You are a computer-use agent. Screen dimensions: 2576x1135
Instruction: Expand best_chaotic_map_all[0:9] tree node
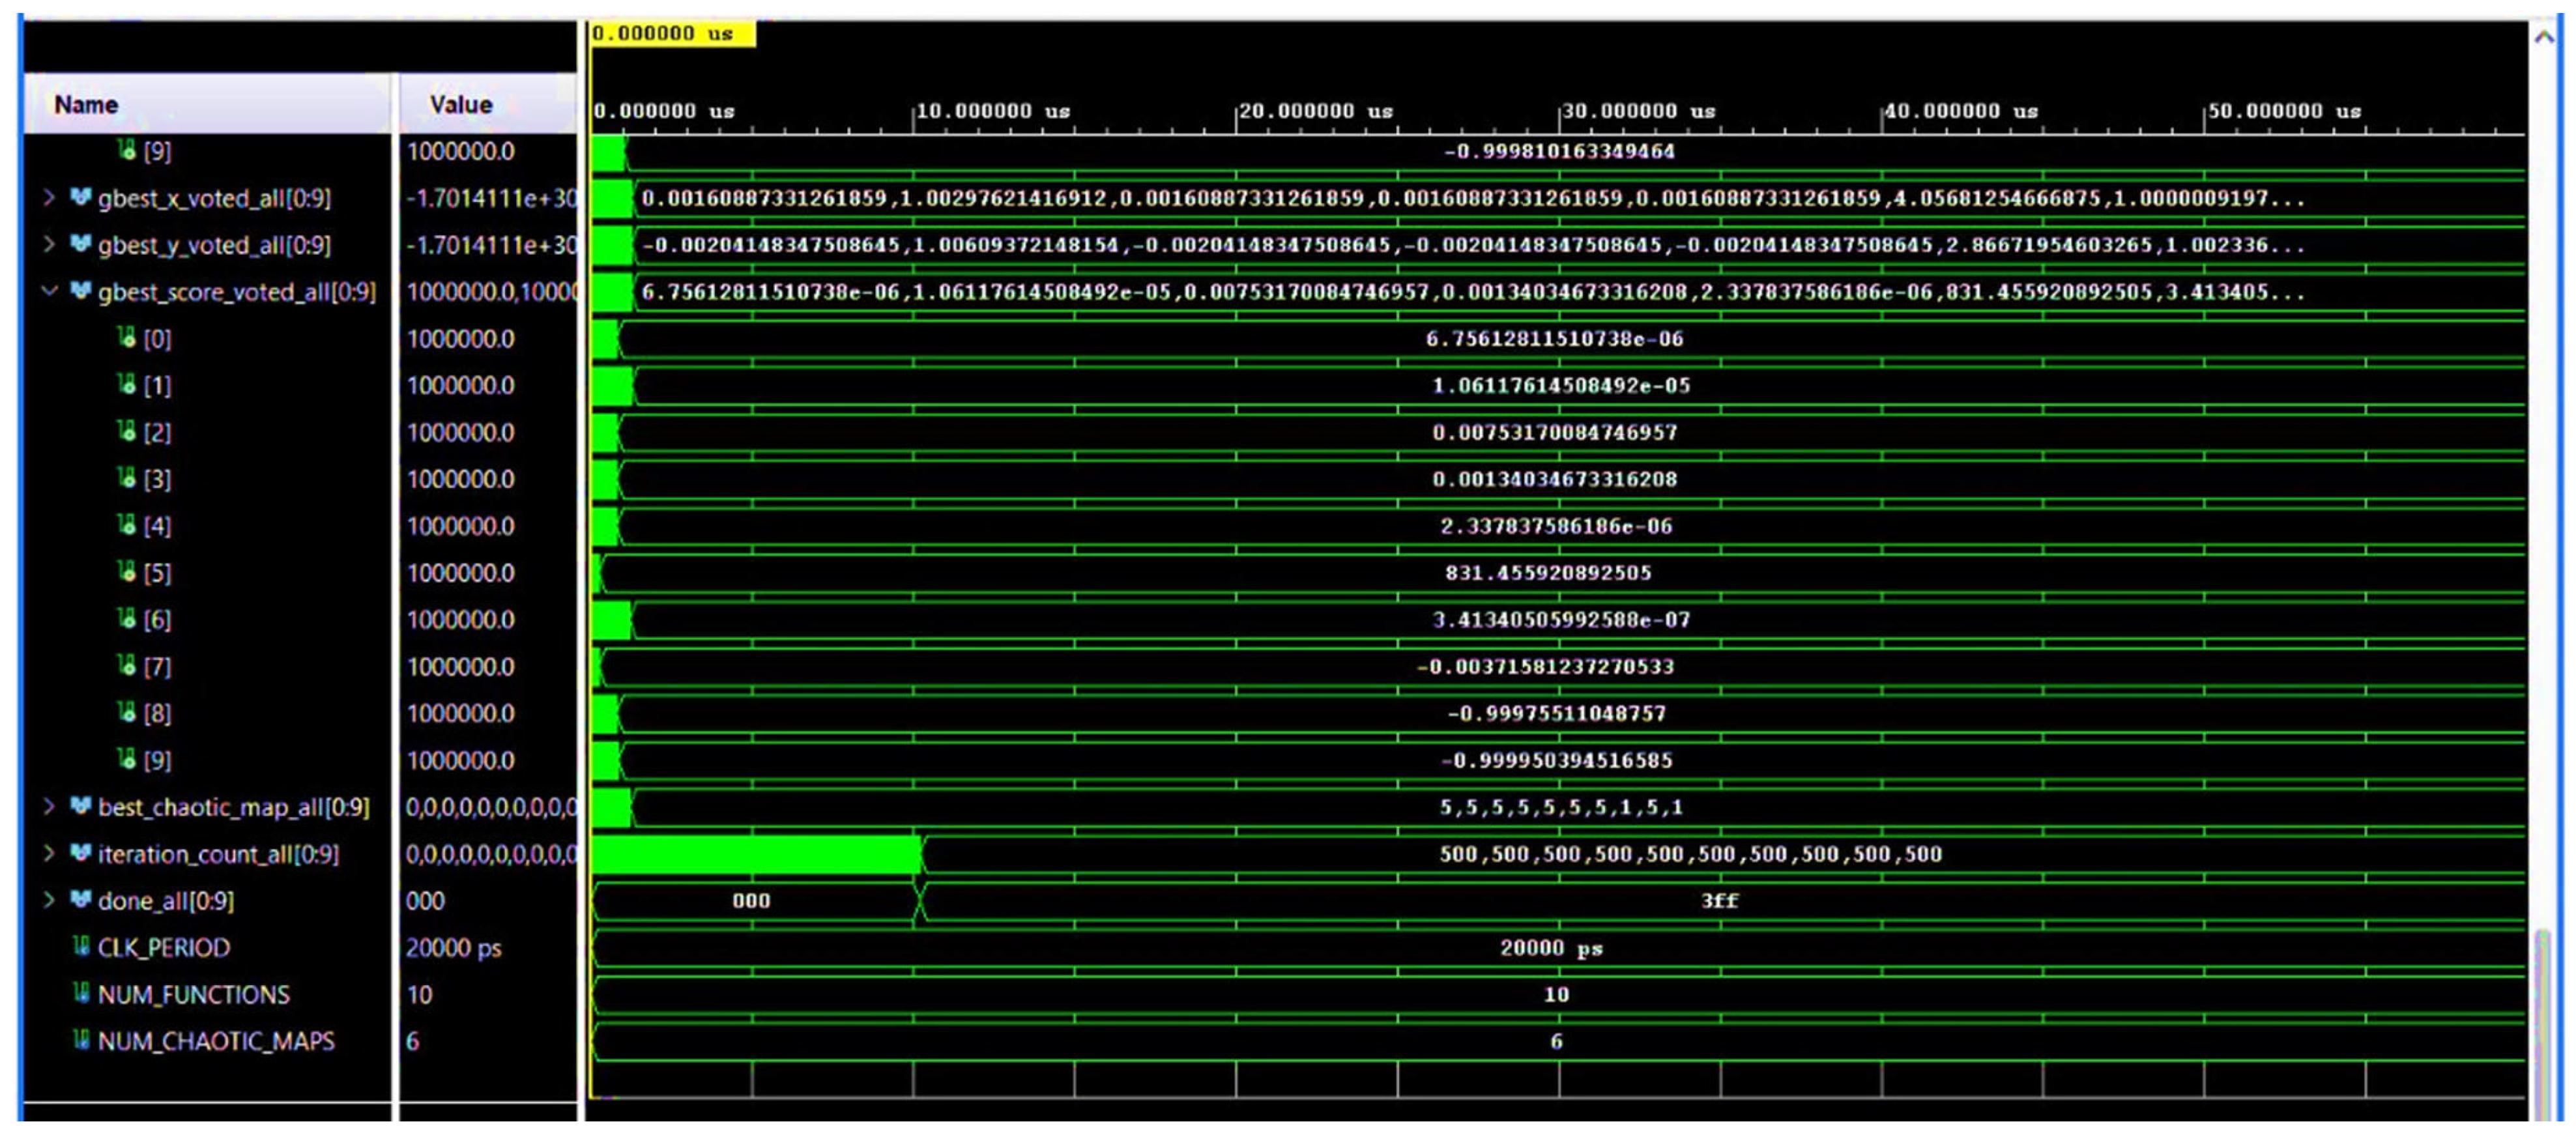click(48, 807)
